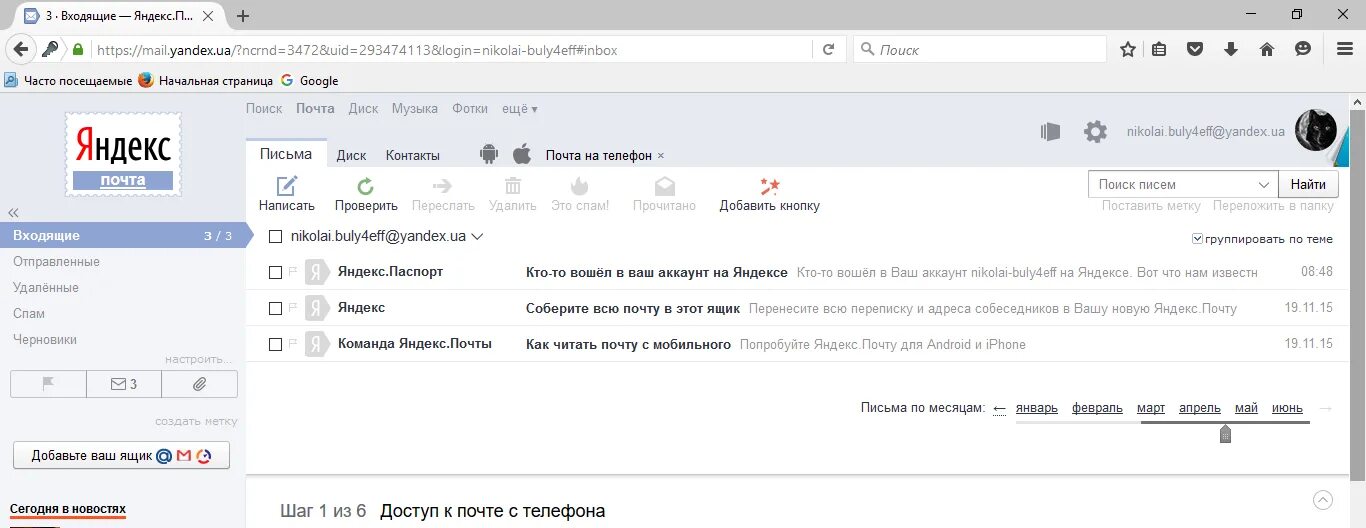Click the user avatar picture
This screenshot has width=1366, height=528.
1316,130
